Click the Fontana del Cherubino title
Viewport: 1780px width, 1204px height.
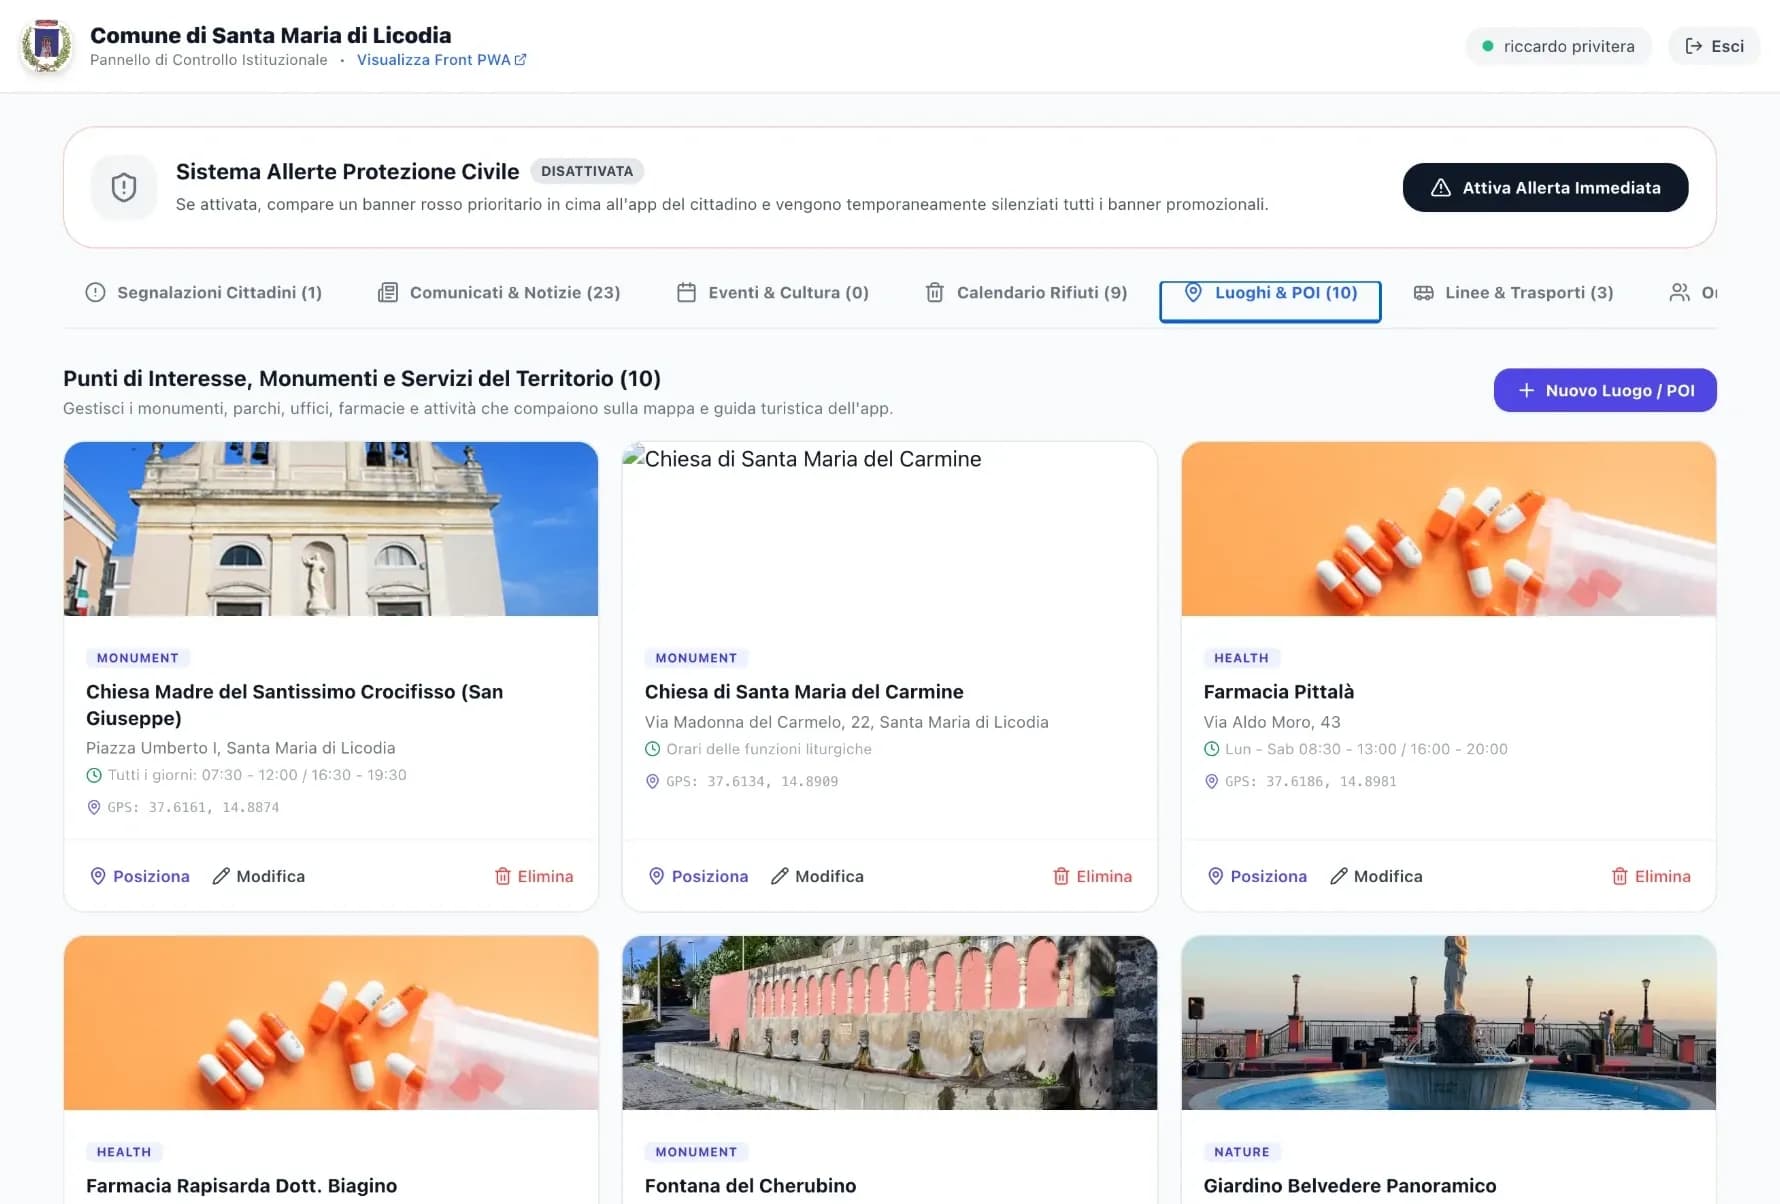(750, 1186)
